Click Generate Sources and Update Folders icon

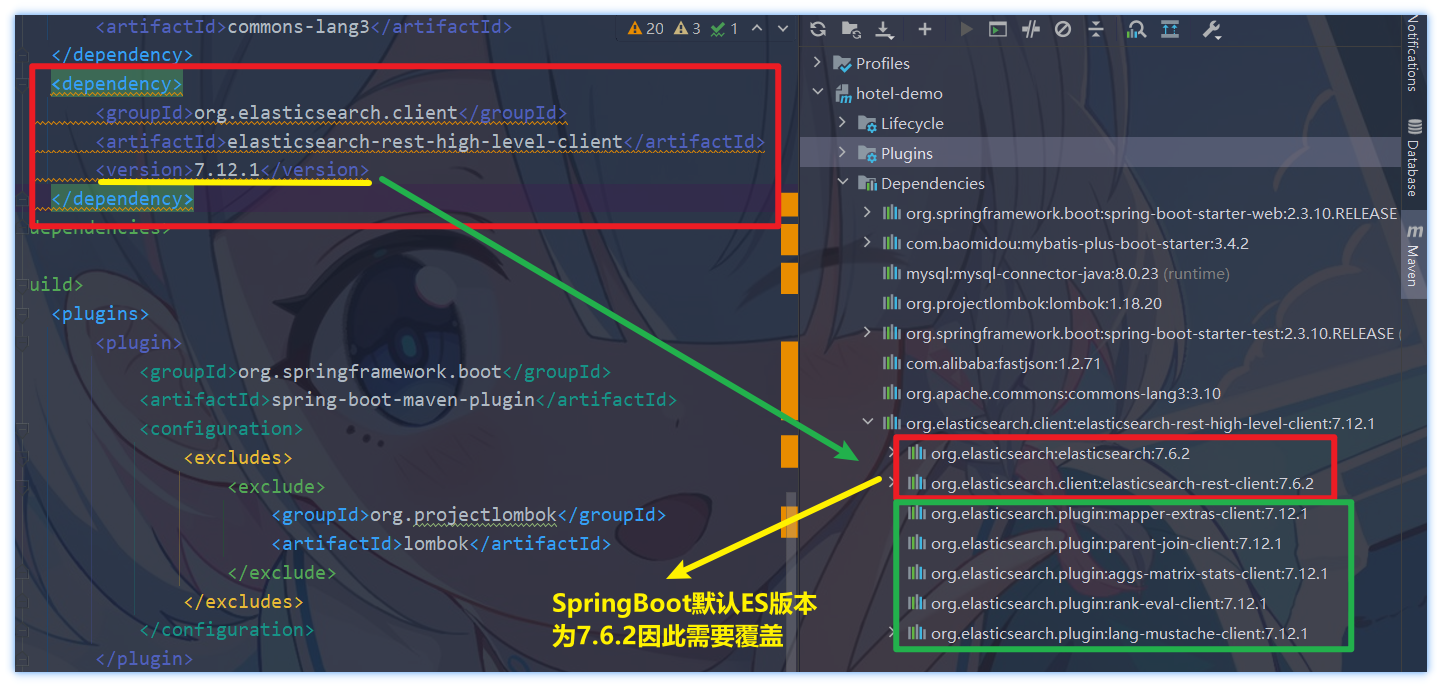(x=850, y=29)
